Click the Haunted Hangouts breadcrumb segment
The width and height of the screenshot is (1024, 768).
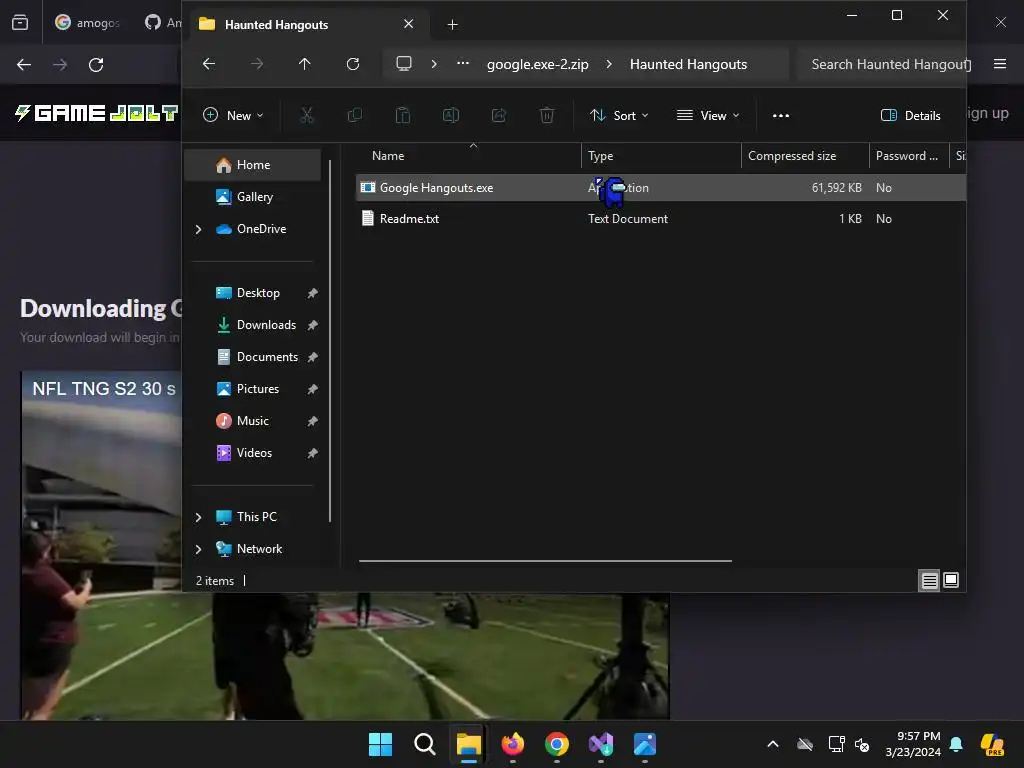(688, 64)
